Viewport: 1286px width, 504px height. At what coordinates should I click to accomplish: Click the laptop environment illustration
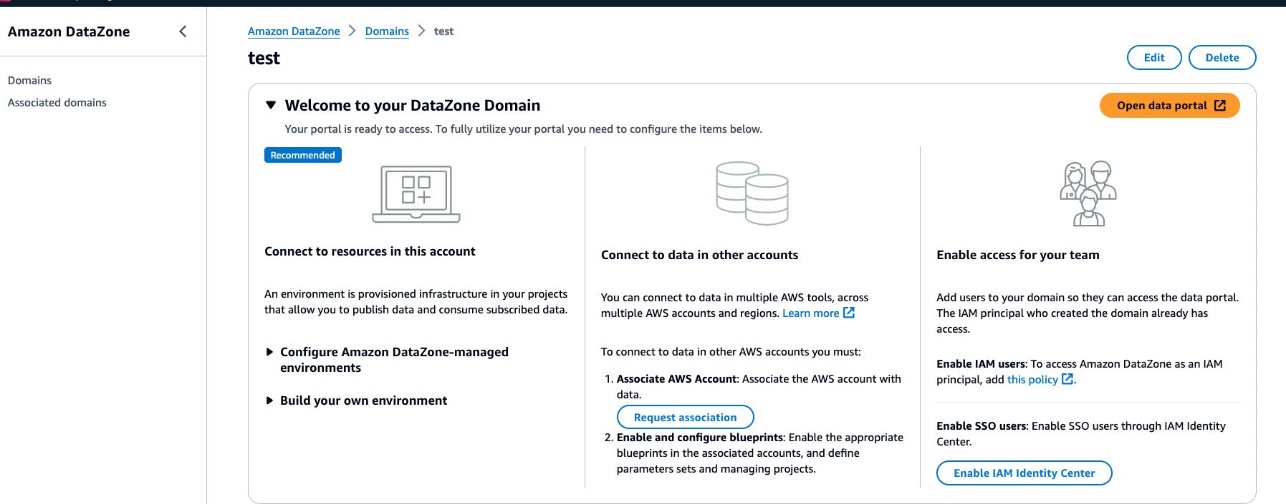pyautogui.click(x=416, y=195)
